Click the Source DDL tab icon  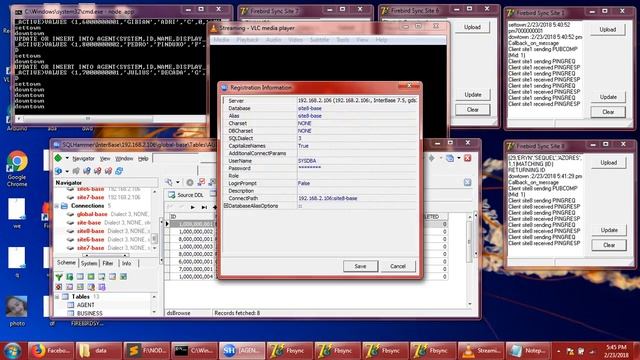point(172,195)
